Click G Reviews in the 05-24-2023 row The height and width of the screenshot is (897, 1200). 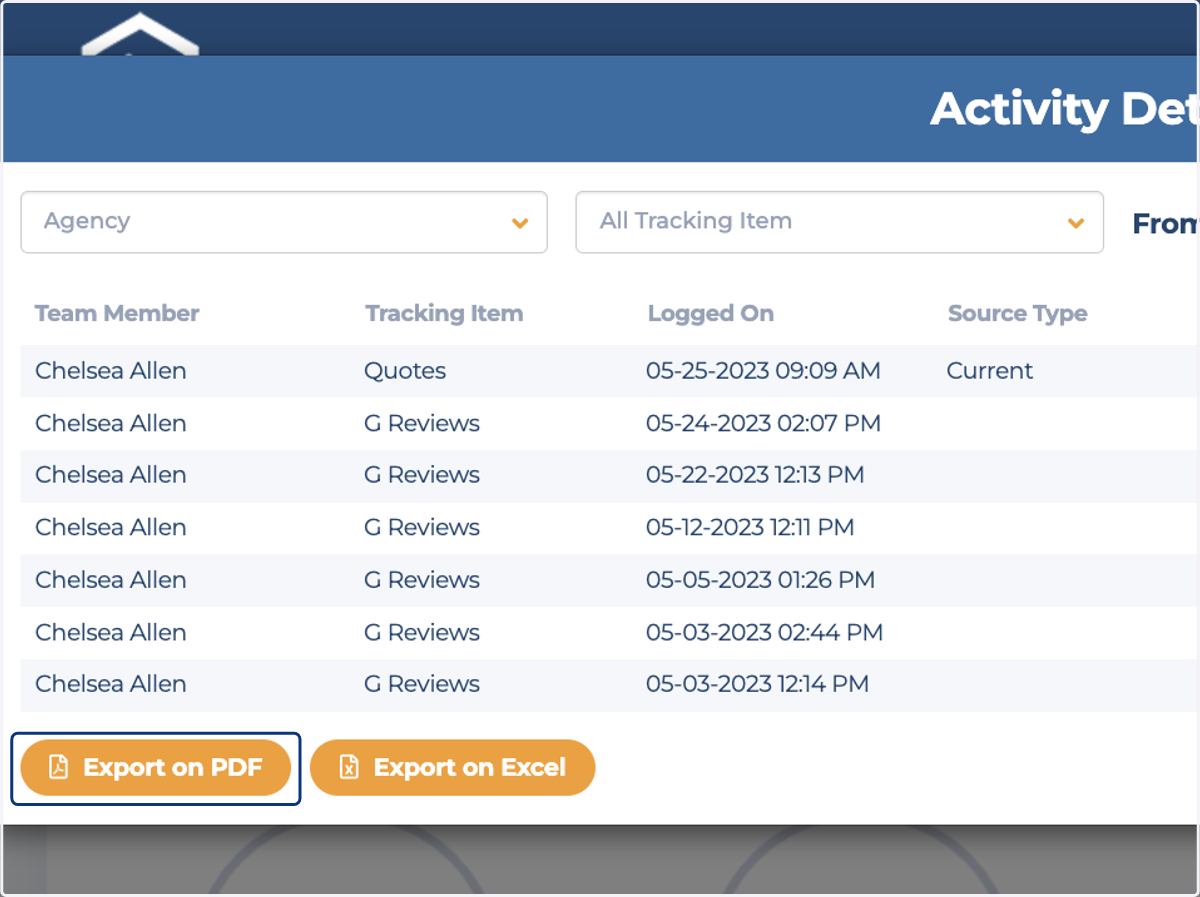(x=422, y=424)
